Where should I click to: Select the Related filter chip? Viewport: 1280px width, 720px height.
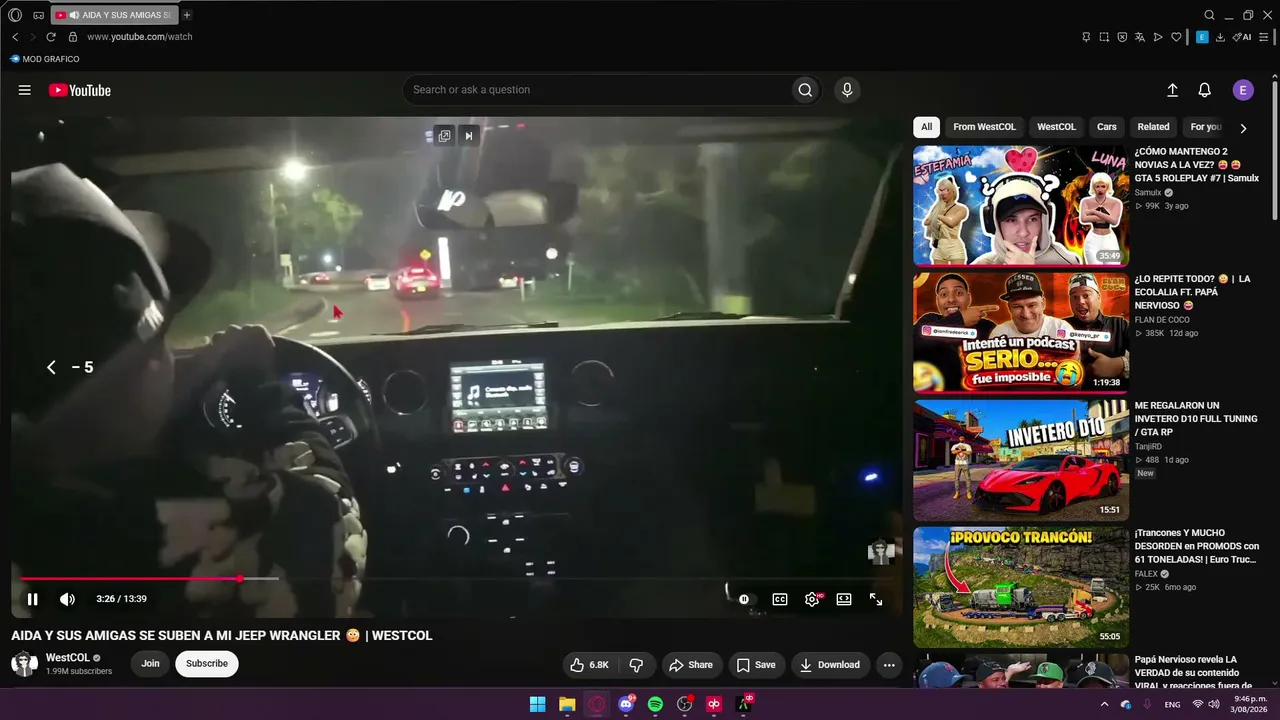(x=1153, y=127)
